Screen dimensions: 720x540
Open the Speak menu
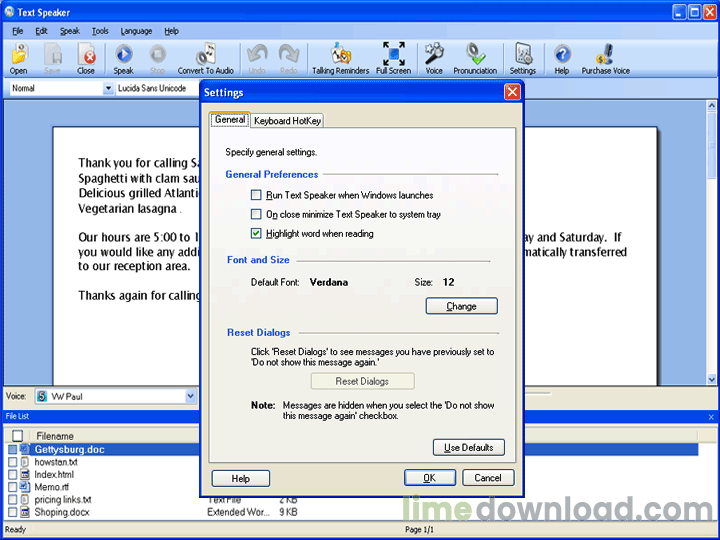pyautogui.click(x=70, y=31)
